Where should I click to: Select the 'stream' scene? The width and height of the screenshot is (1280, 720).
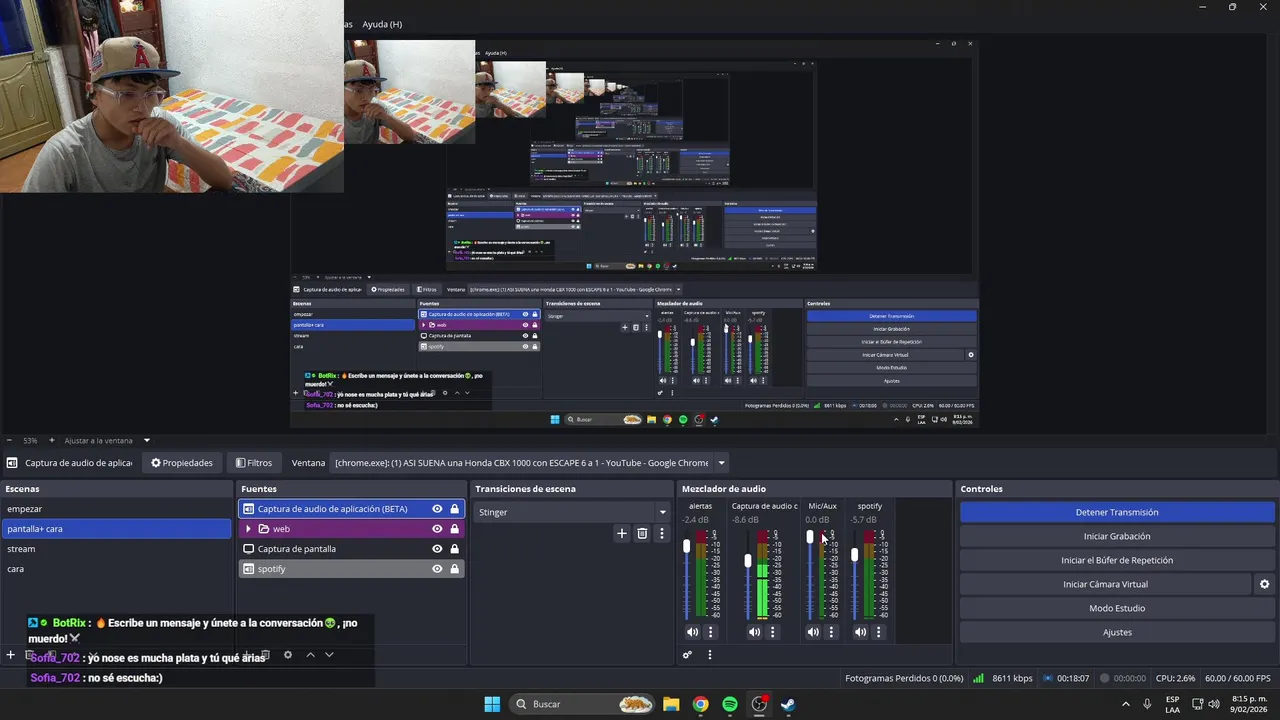click(x=116, y=549)
